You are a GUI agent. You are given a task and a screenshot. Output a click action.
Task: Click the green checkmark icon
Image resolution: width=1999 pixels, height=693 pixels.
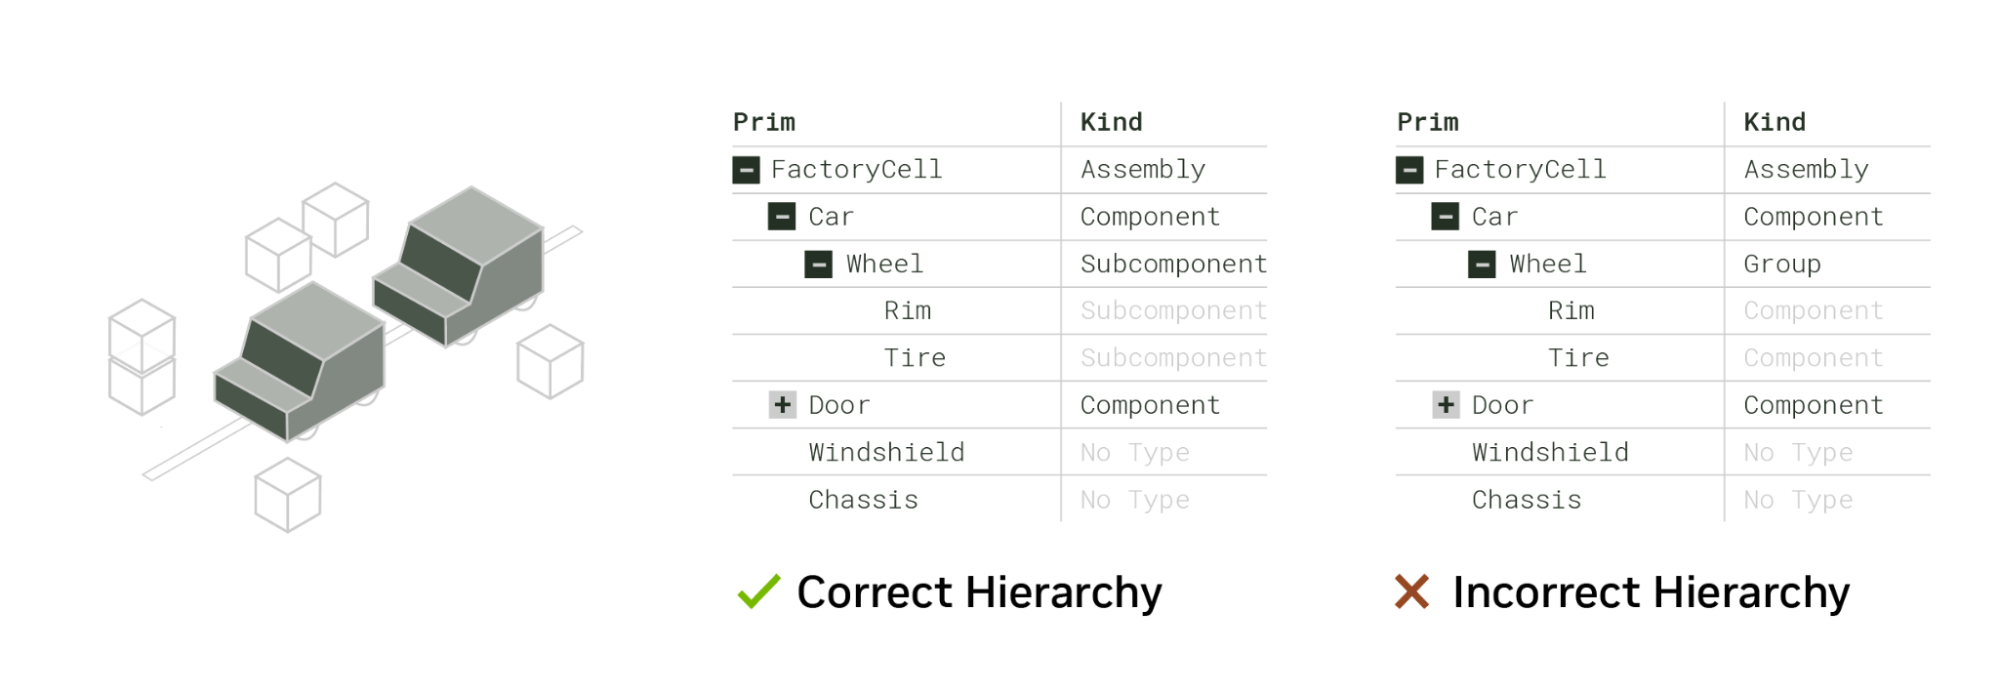click(758, 591)
